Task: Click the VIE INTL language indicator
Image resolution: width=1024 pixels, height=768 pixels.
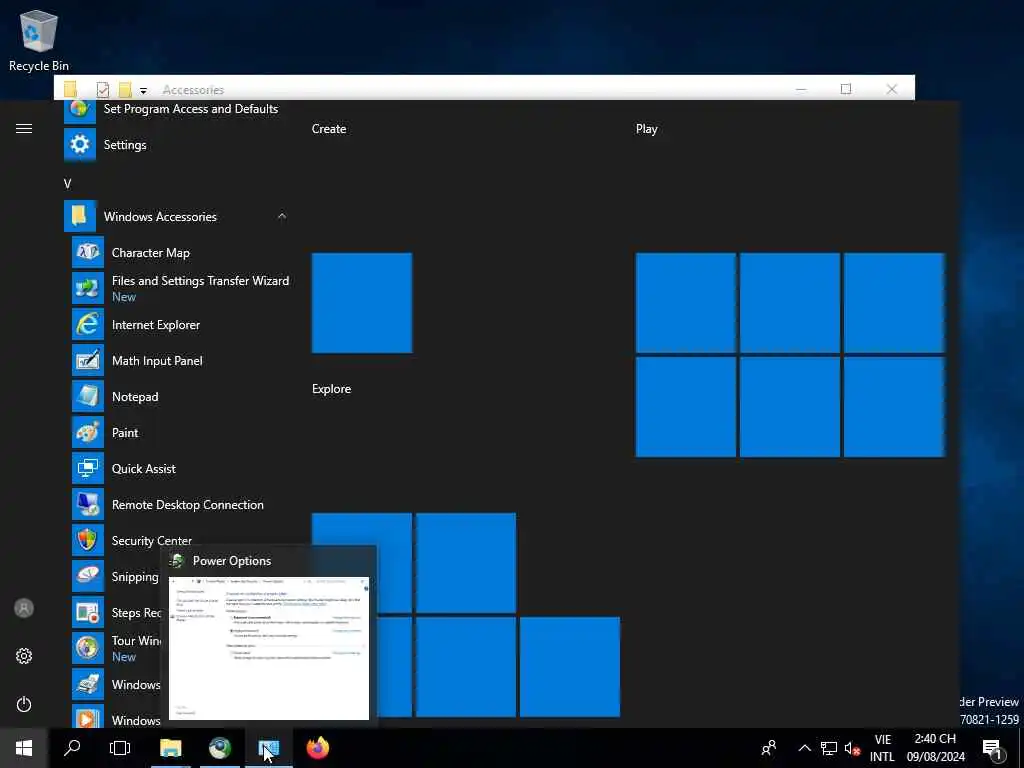Action: pyautogui.click(x=882, y=748)
